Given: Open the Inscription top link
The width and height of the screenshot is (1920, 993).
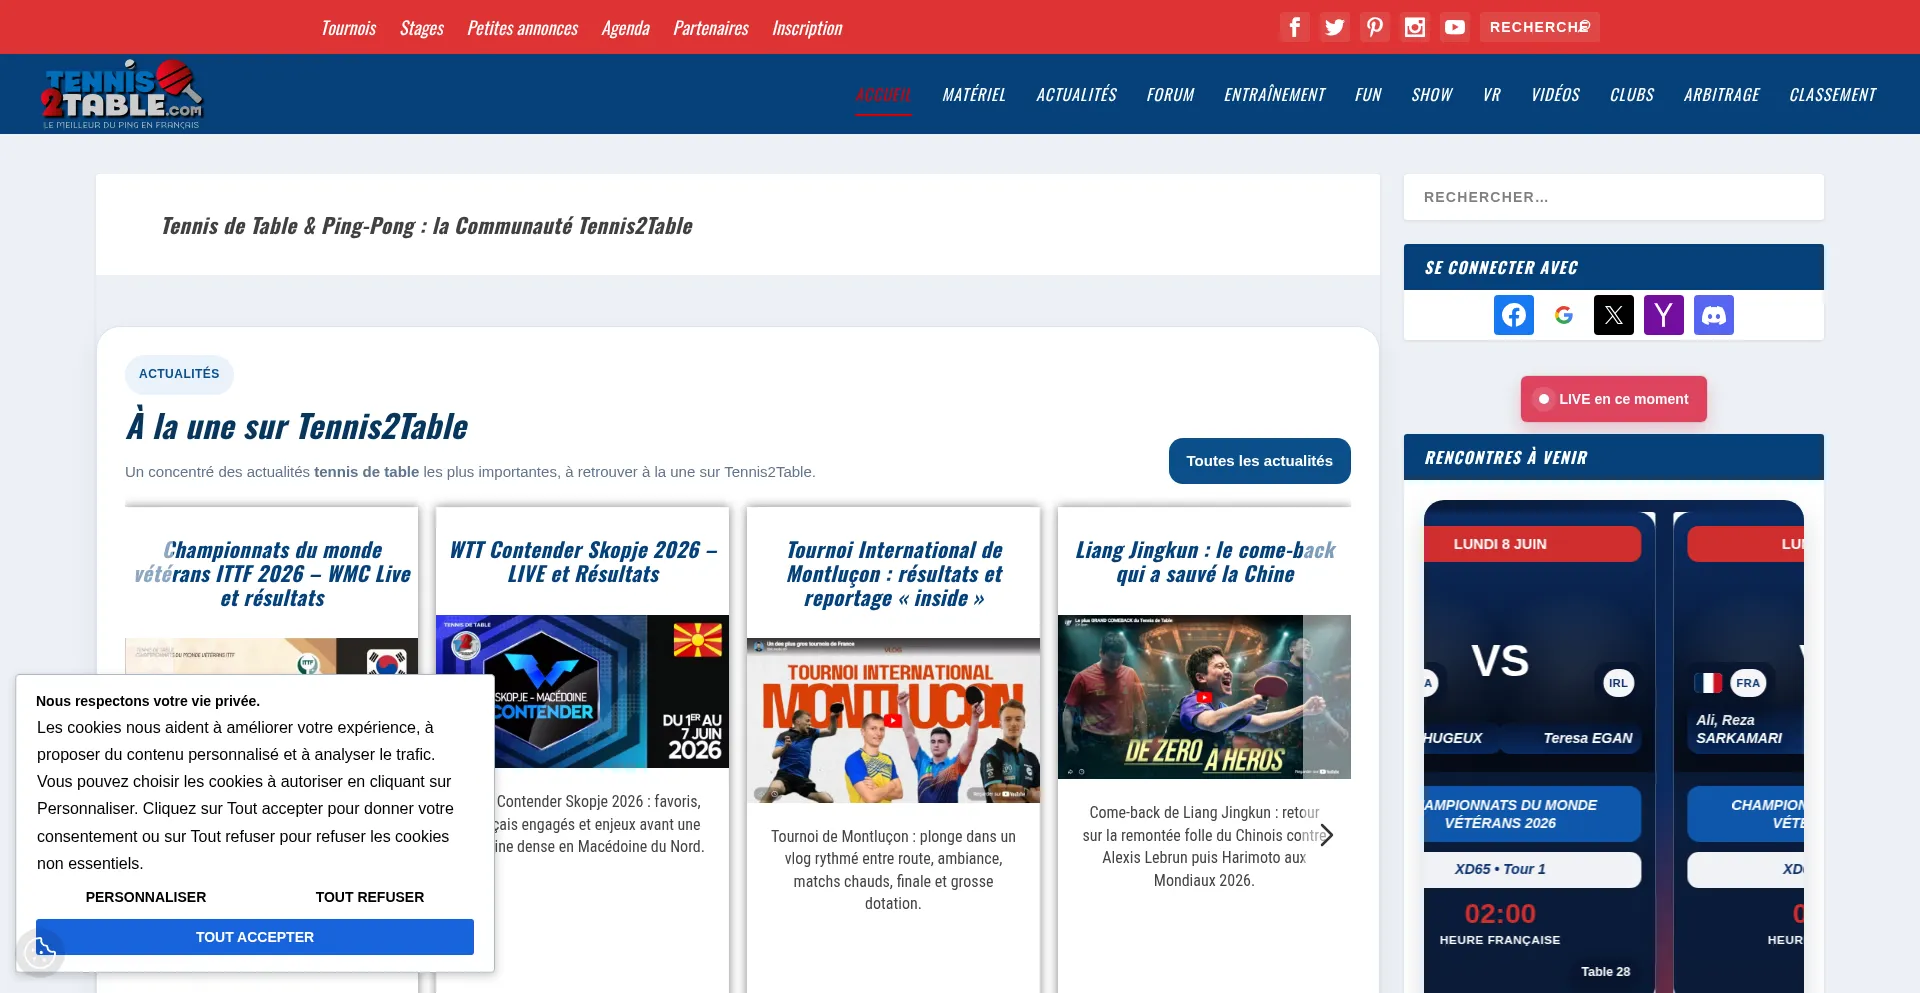Looking at the screenshot, I should pyautogui.click(x=808, y=28).
